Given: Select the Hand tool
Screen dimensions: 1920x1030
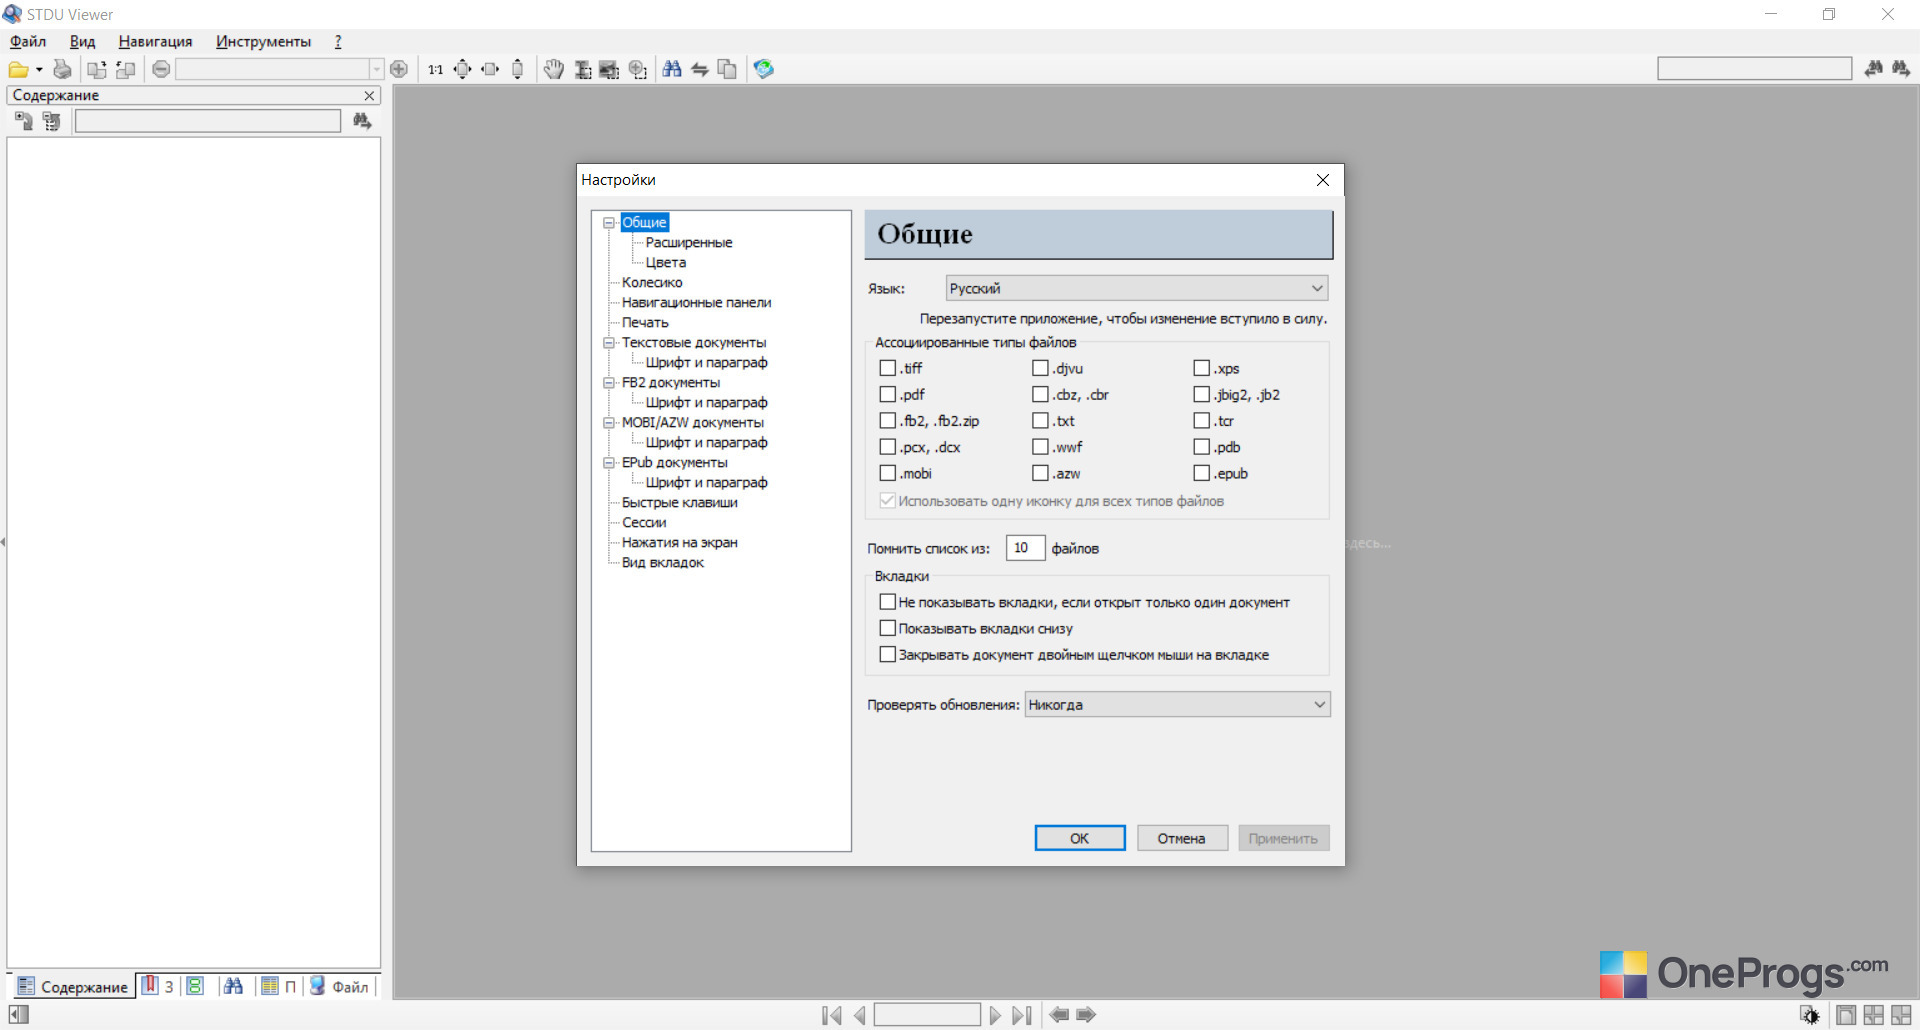Looking at the screenshot, I should tap(554, 69).
